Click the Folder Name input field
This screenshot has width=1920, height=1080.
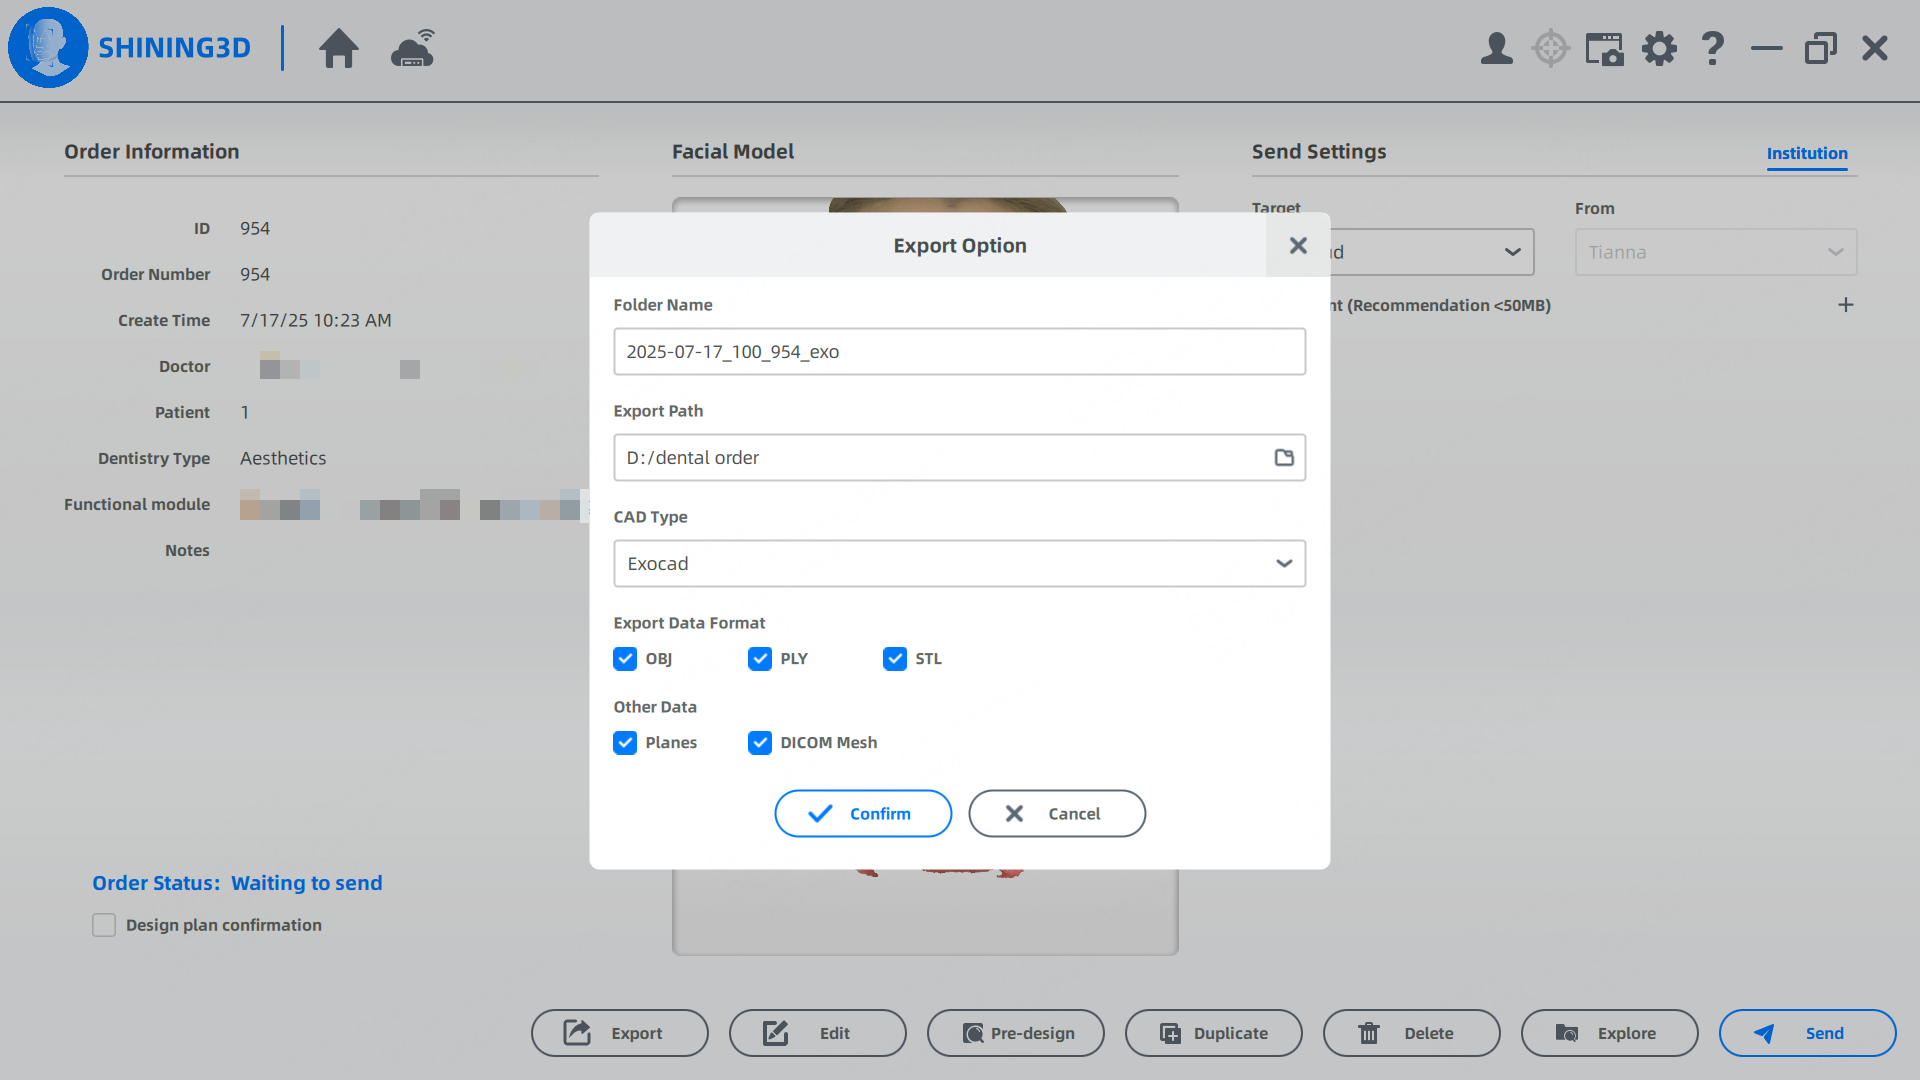(959, 351)
